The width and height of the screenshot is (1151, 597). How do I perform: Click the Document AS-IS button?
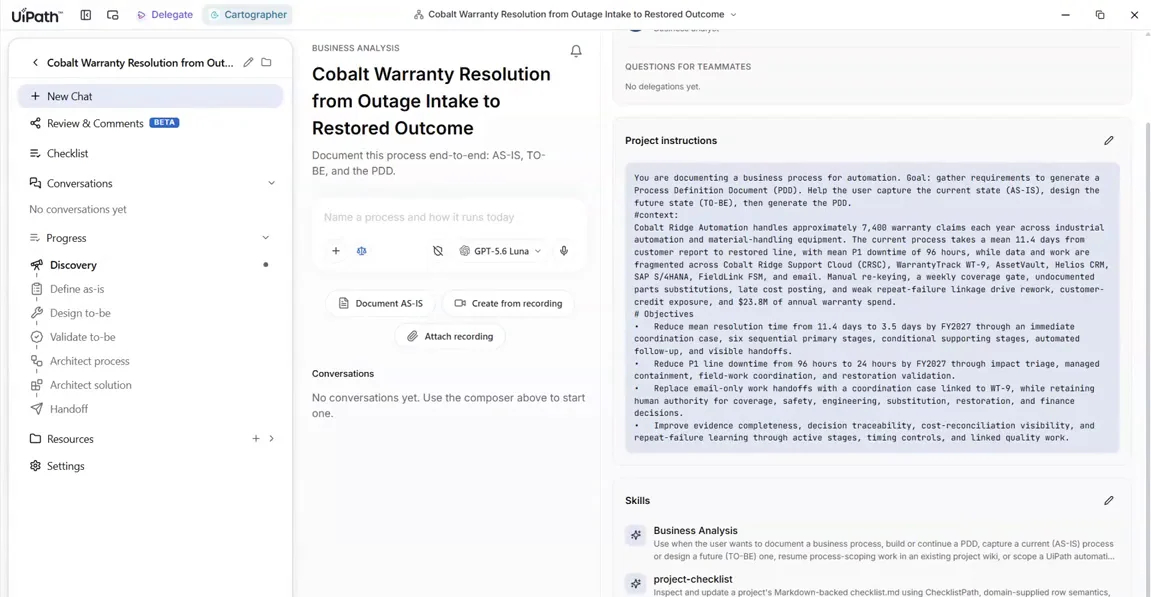(x=380, y=303)
